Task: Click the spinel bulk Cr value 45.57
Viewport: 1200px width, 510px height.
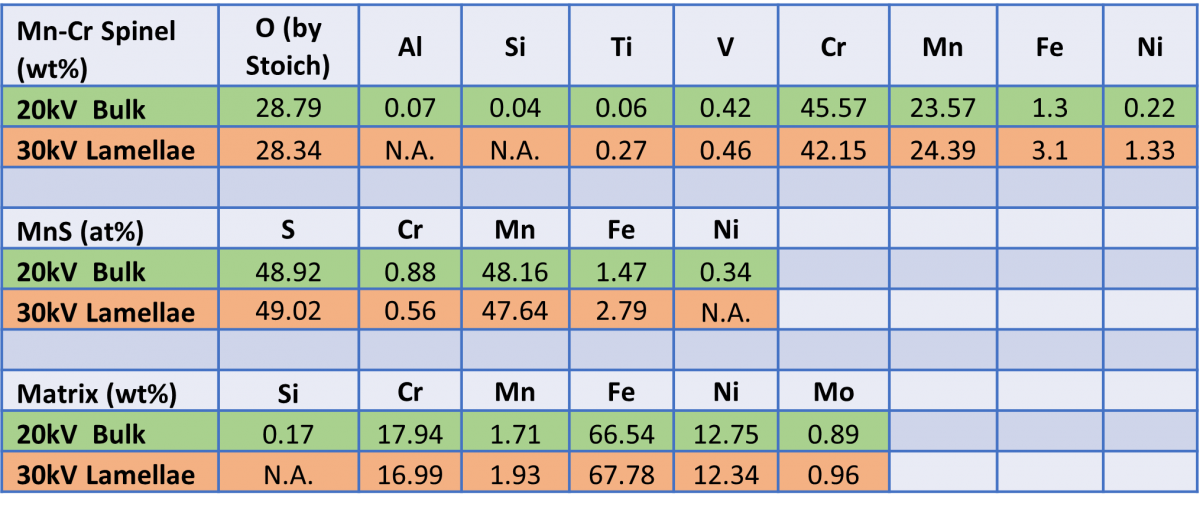Action: 833,108
